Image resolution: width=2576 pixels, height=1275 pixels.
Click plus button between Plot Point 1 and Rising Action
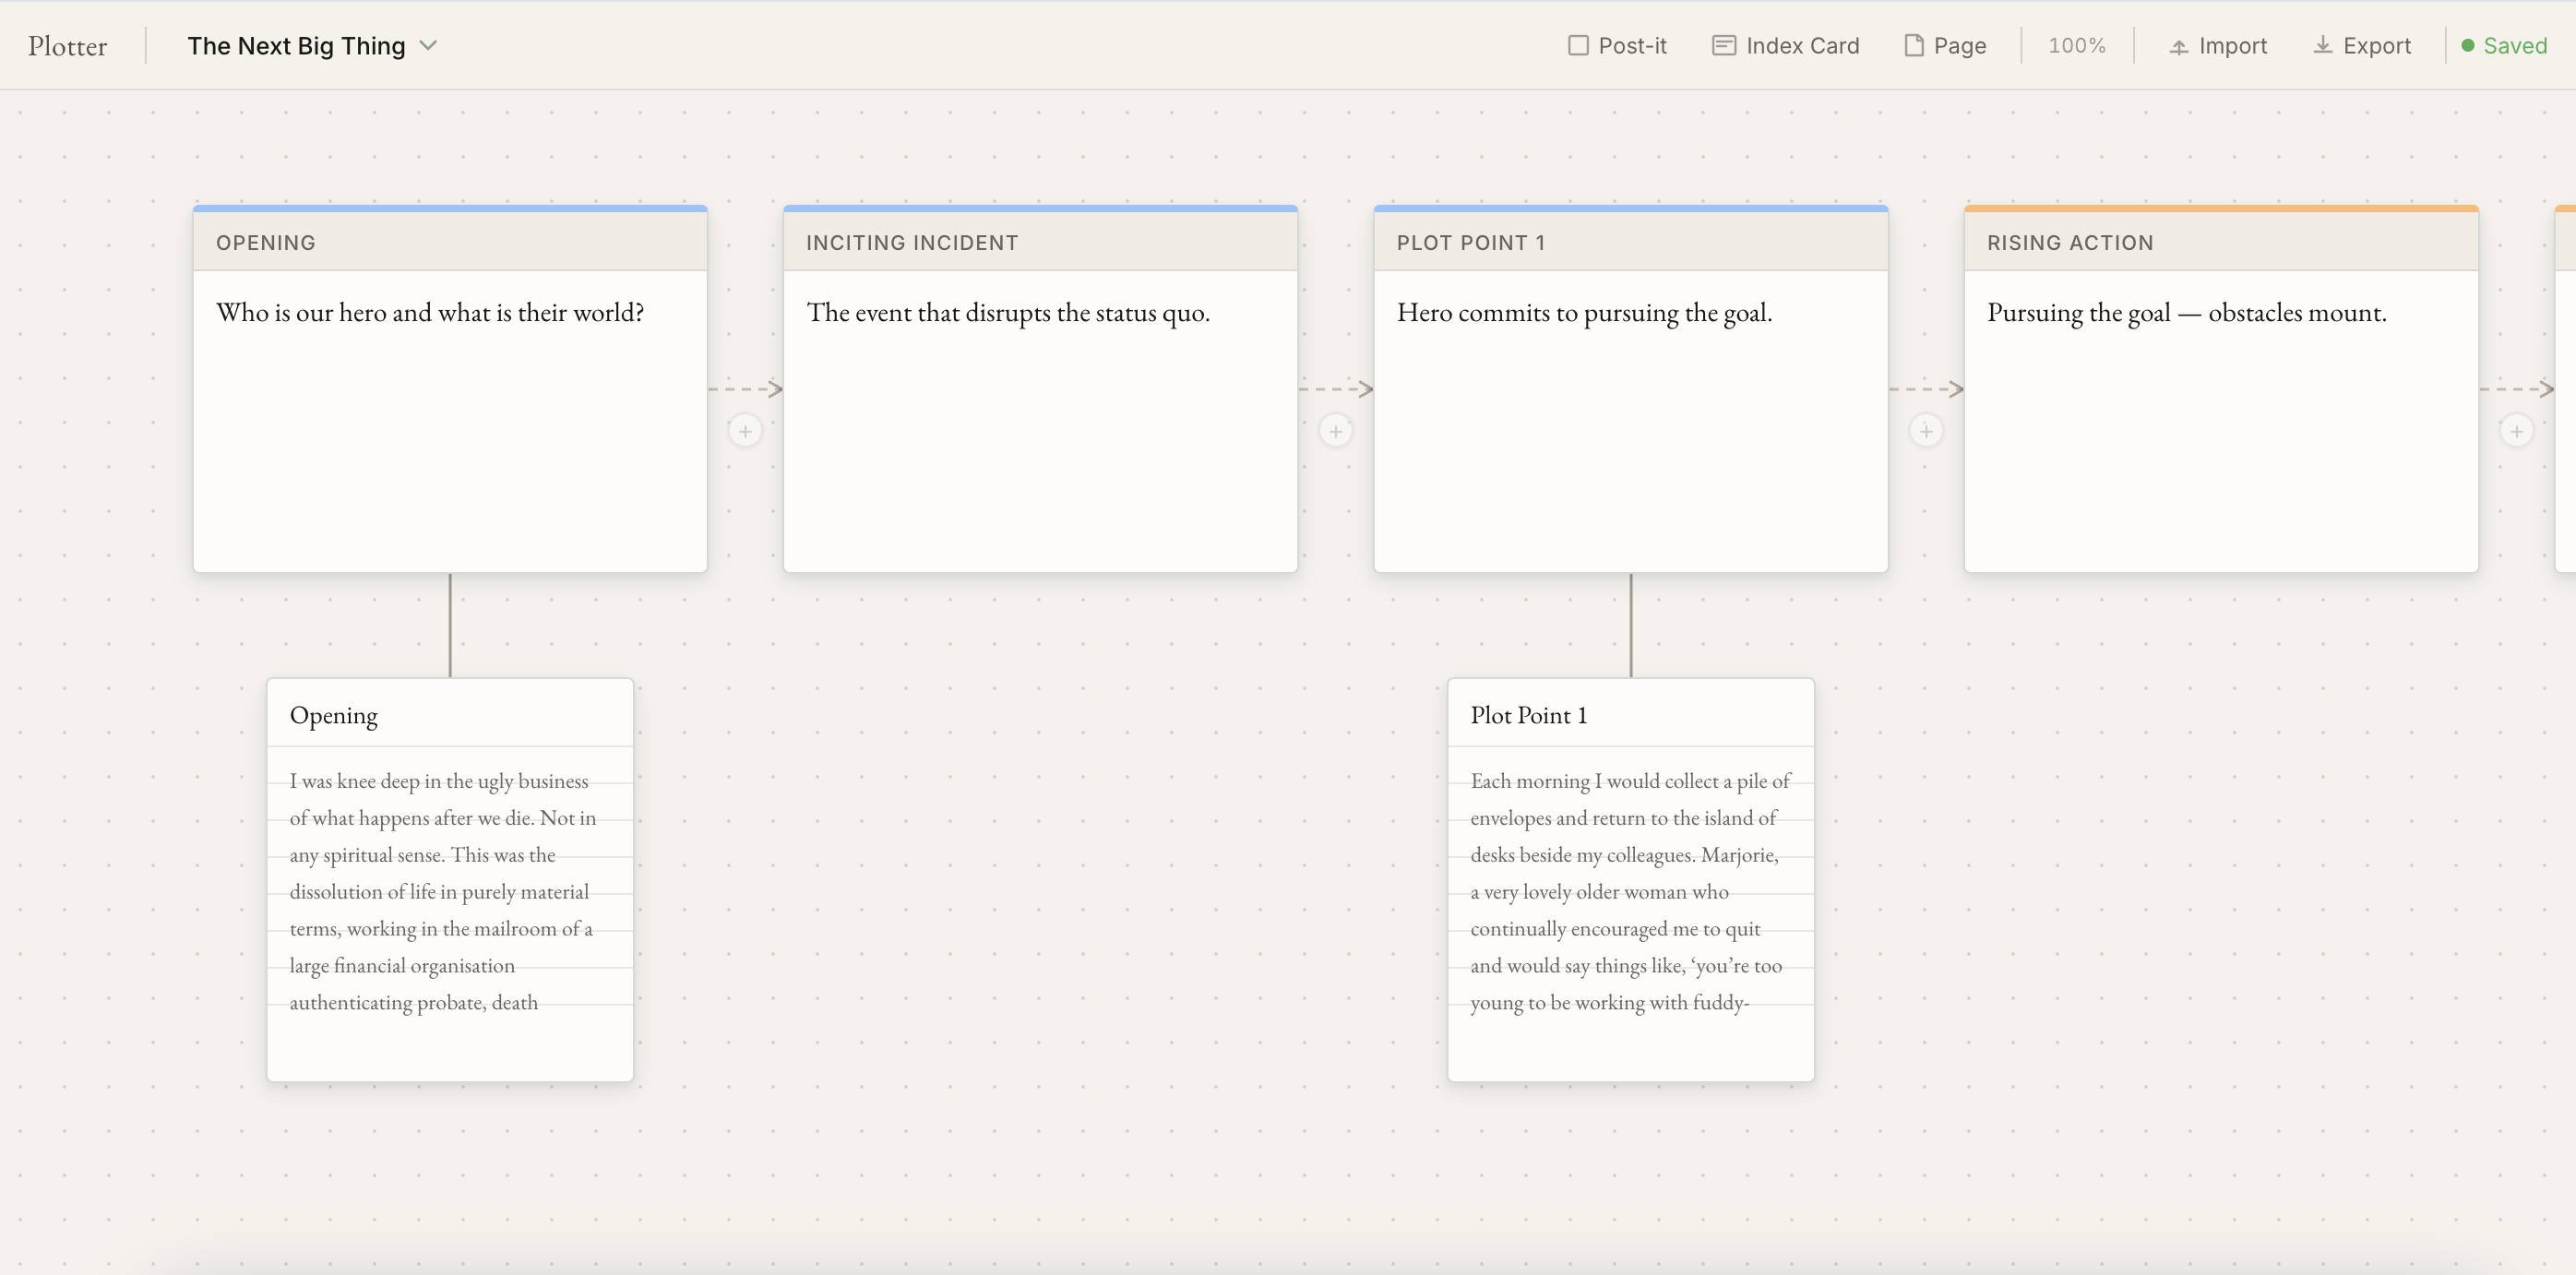[1926, 432]
